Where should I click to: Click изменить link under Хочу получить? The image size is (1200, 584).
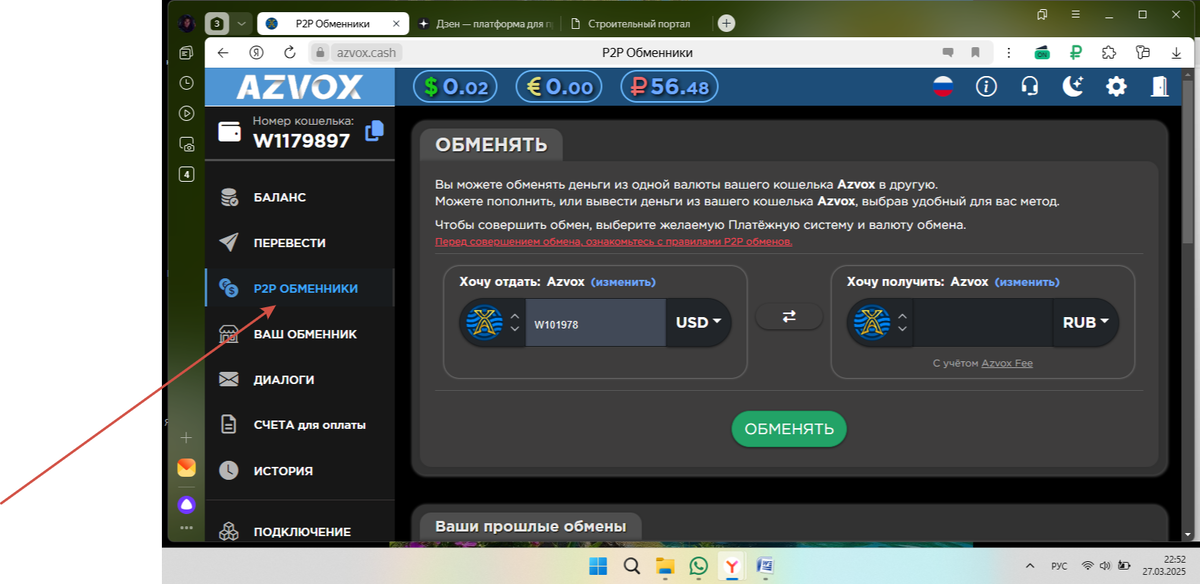coord(1027,282)
